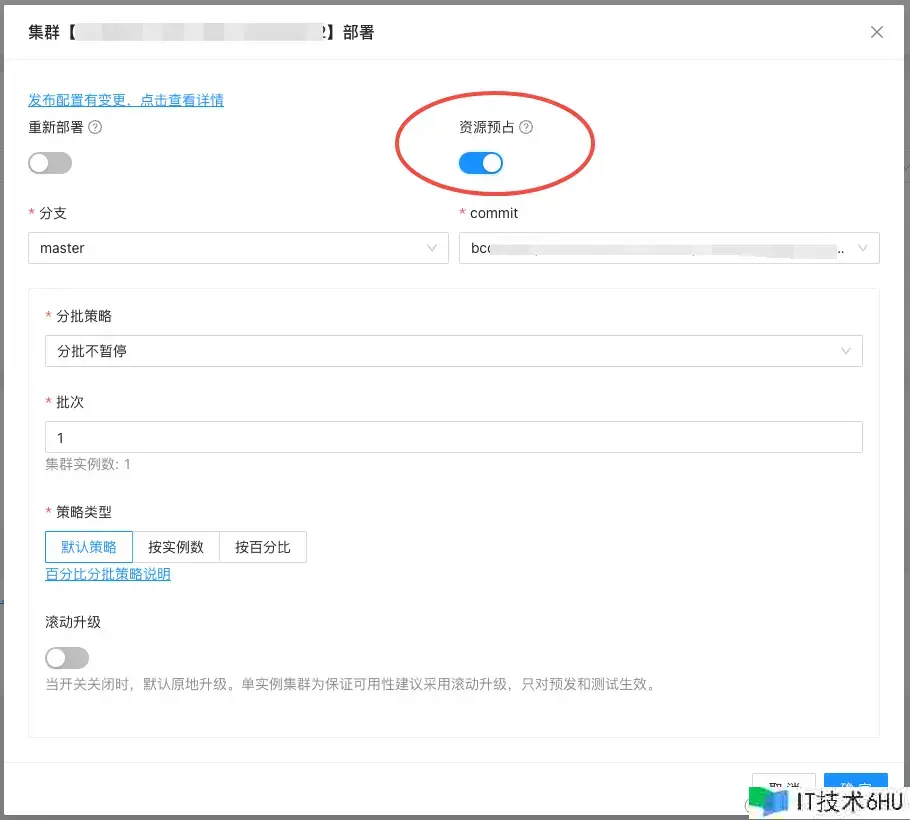Enable the 重新部署 switch
This screenshot has height=820, width=910.
(50, 163)
